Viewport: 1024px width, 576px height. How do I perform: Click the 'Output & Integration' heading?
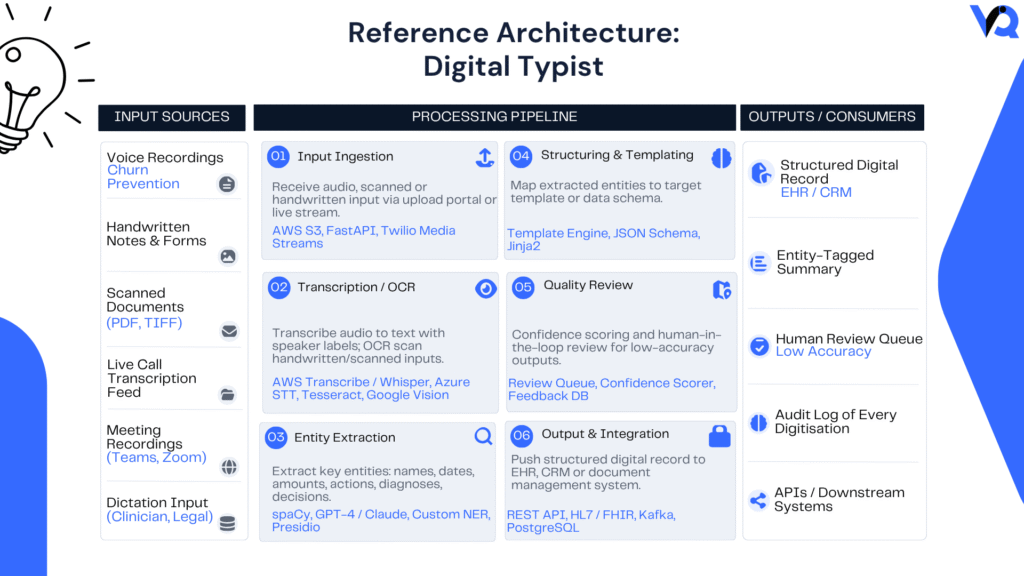tap(605, 434)
